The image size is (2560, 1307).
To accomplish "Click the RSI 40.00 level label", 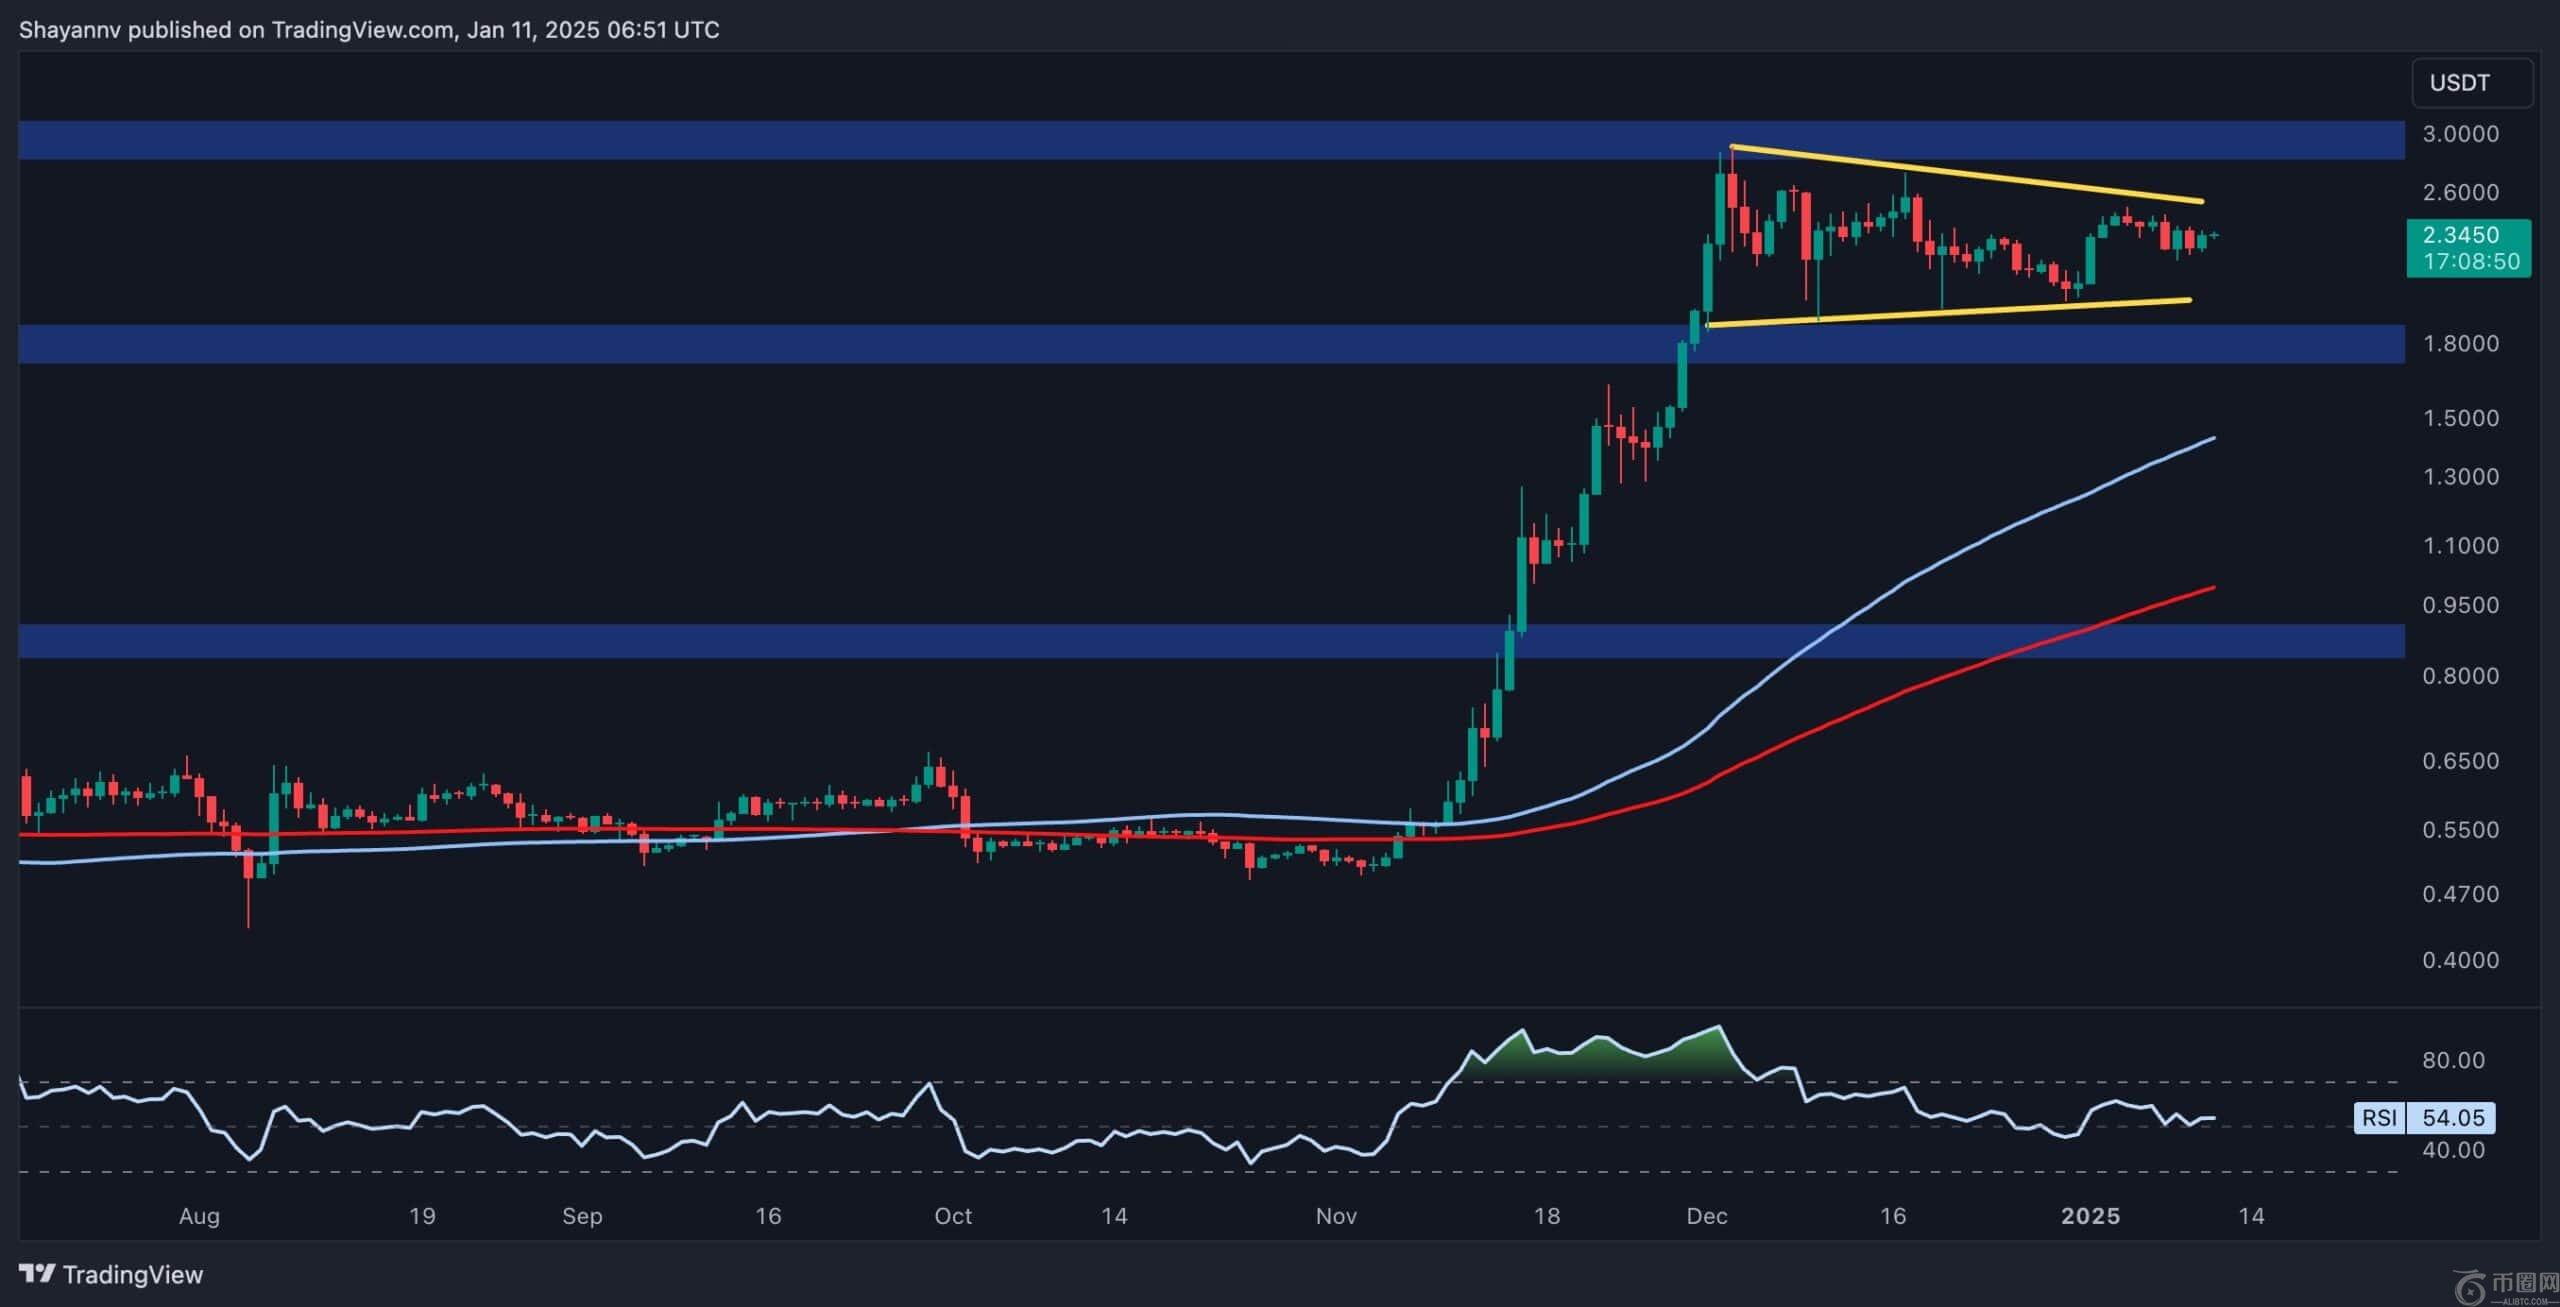I will (x=2453, y=1150).
